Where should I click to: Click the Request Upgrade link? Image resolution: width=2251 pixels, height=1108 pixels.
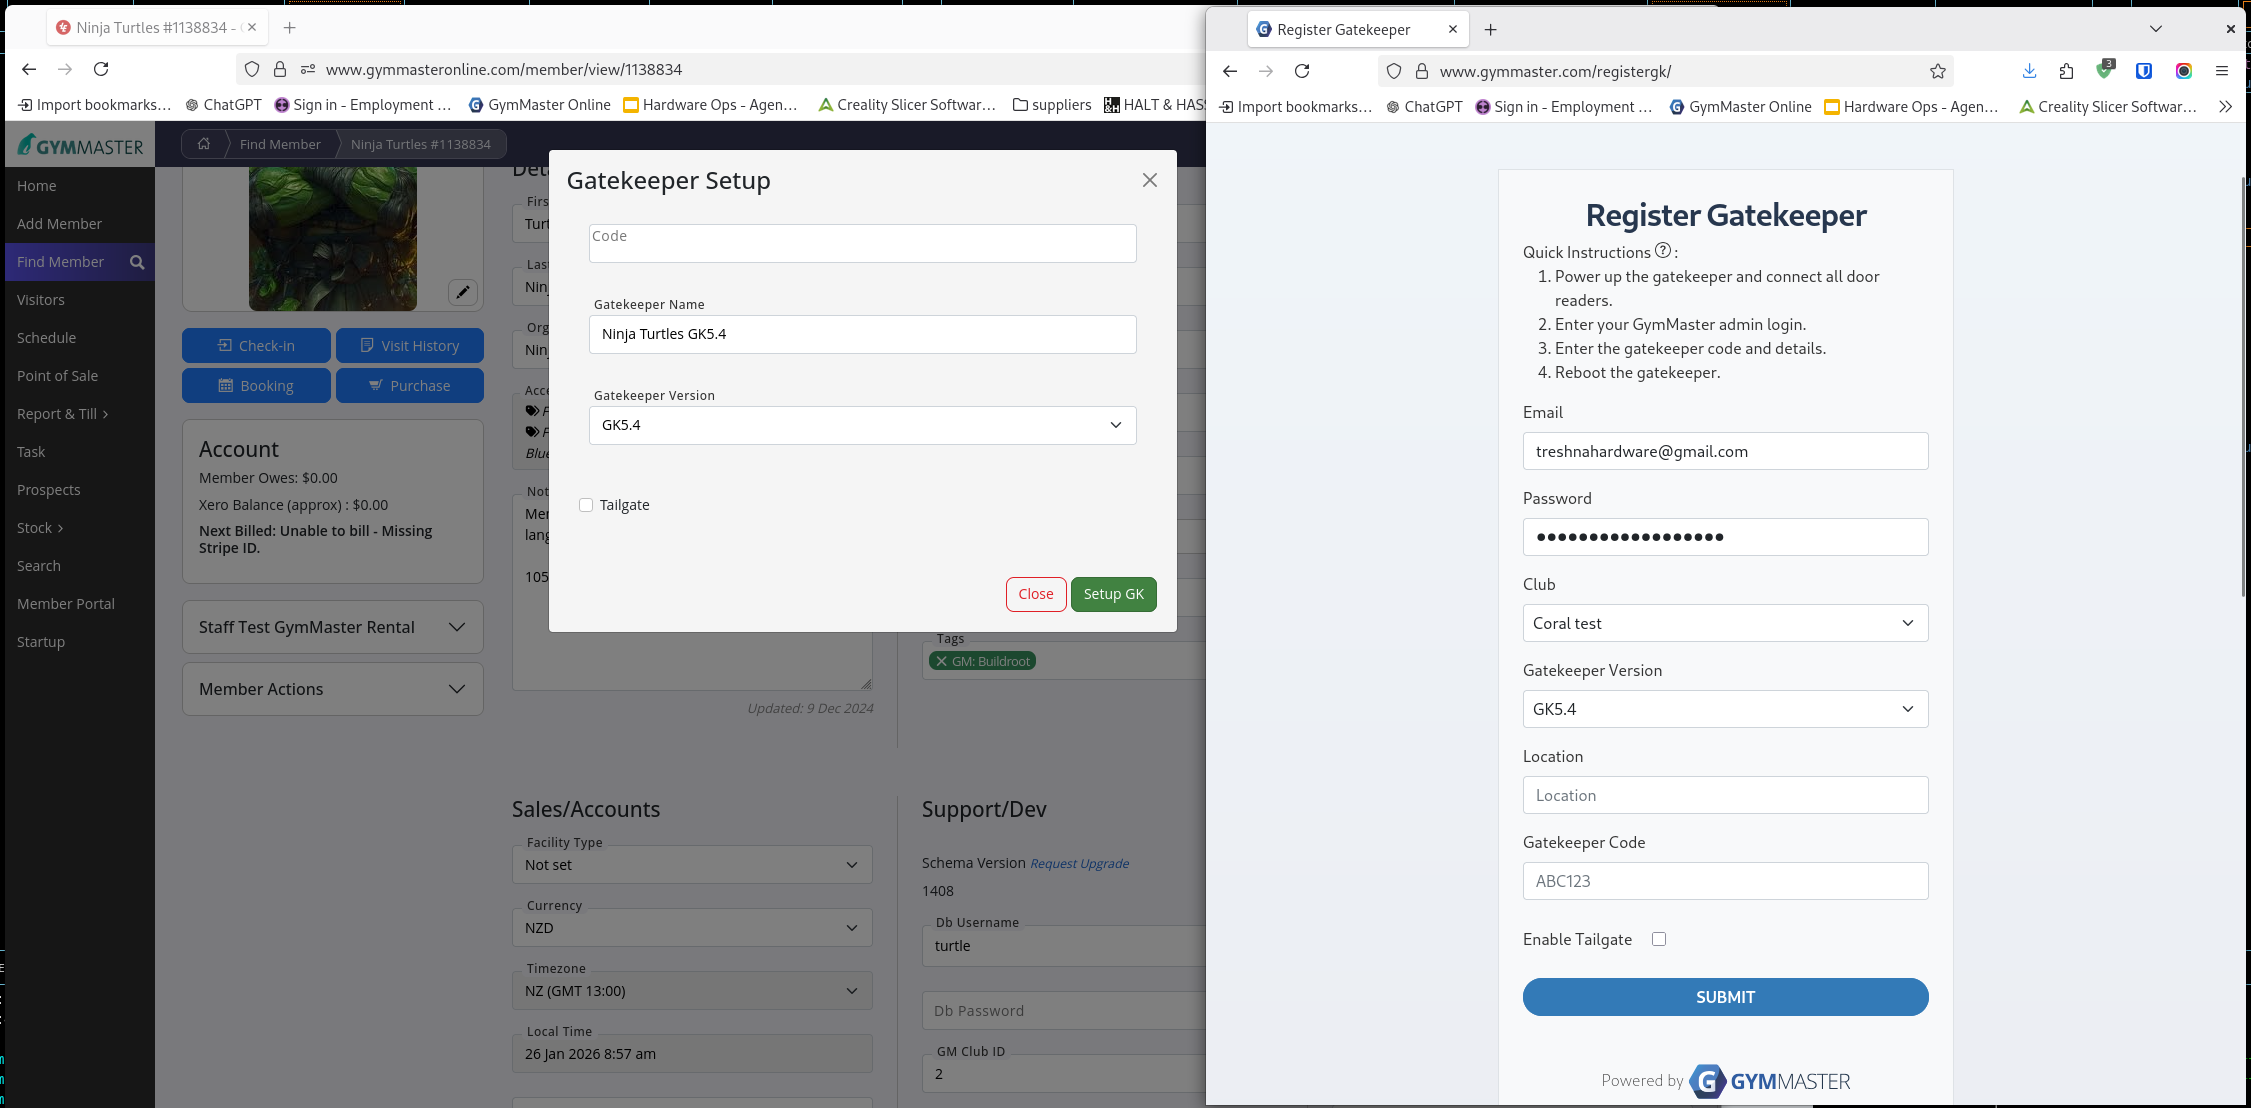click(x=1079, y=863)
